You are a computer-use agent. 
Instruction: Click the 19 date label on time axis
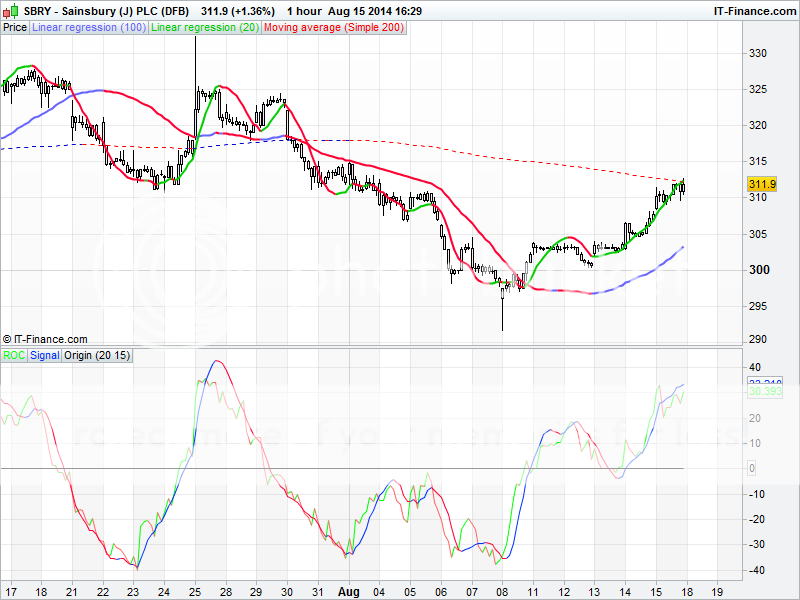[717, 592]
